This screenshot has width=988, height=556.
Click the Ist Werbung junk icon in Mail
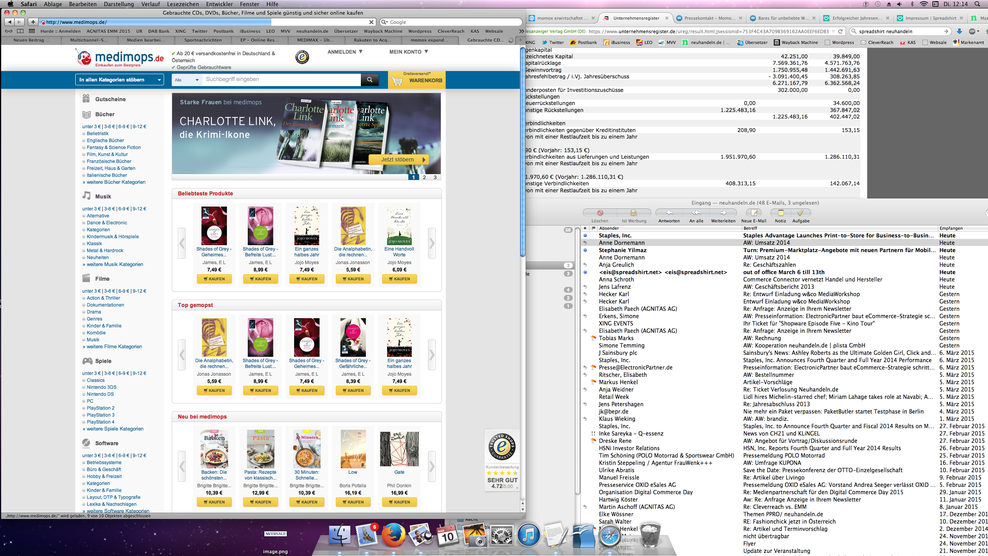tap(633, 213)
